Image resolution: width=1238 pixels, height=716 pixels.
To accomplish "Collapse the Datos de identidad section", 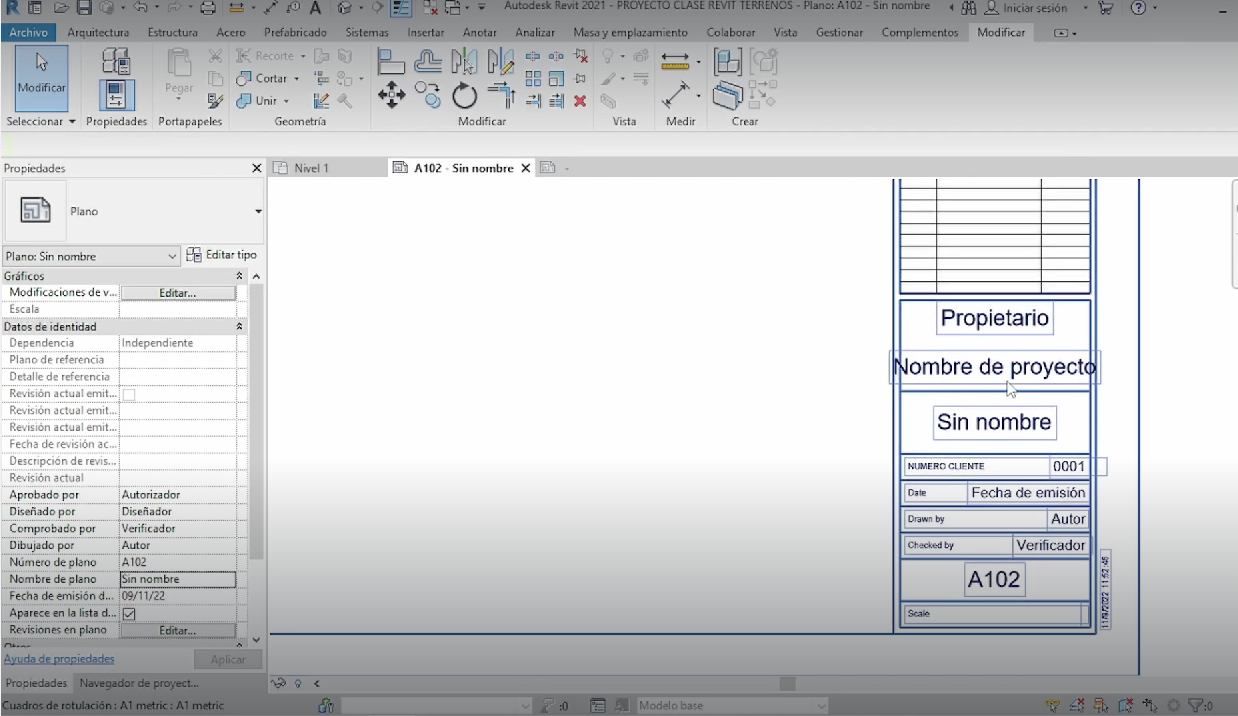I will pyautogui.click(x=239, y=327).
